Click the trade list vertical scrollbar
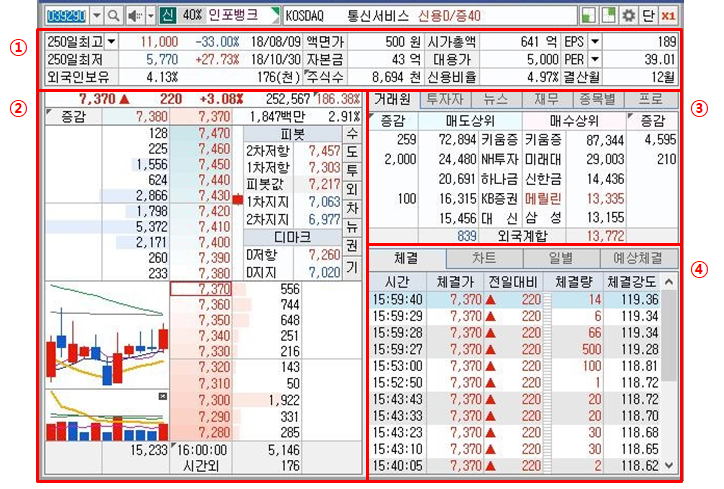The height and width of the screenshot is (489, 724). 669,374
